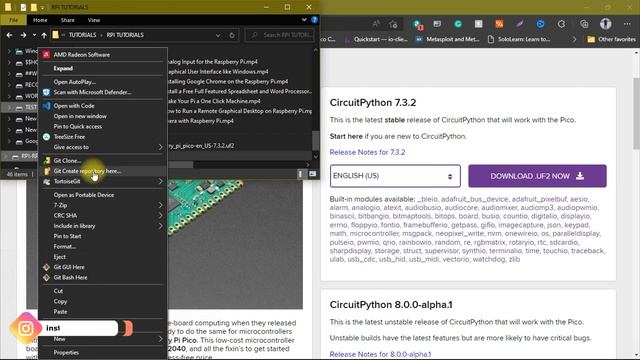Click the VS Code icon in menu
The image size is (640, 360).
tap(46, 106)
